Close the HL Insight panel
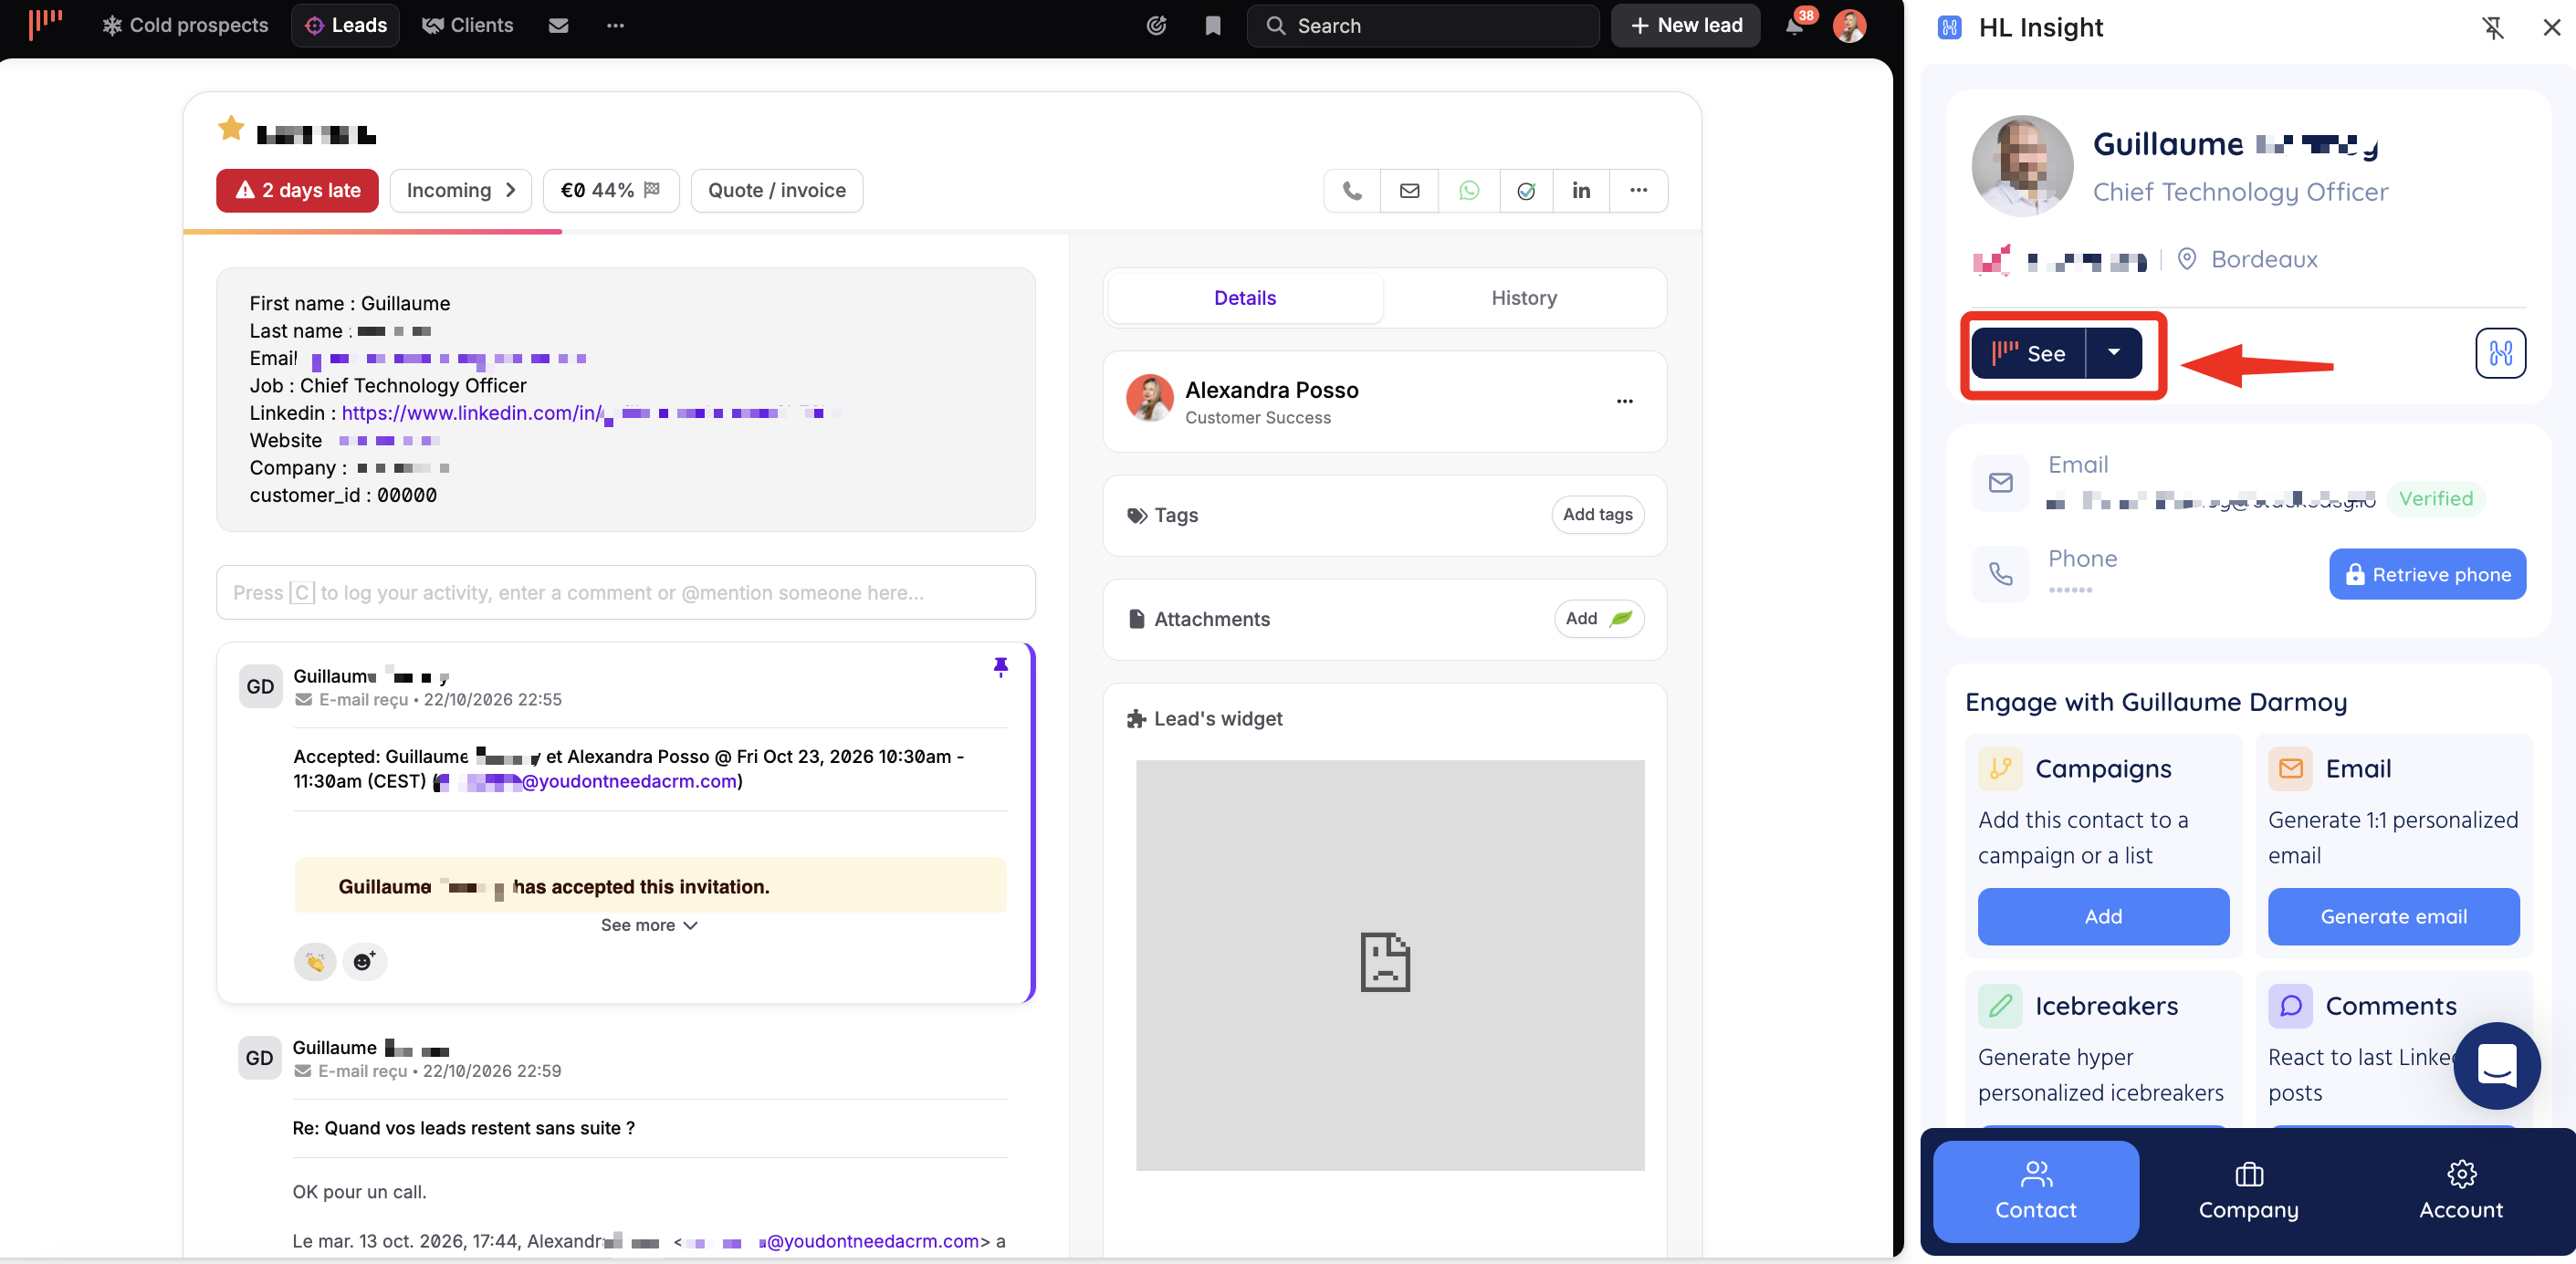Image resolution: width=2576 pixels, height=1264 pixels. coord(2551,28)
